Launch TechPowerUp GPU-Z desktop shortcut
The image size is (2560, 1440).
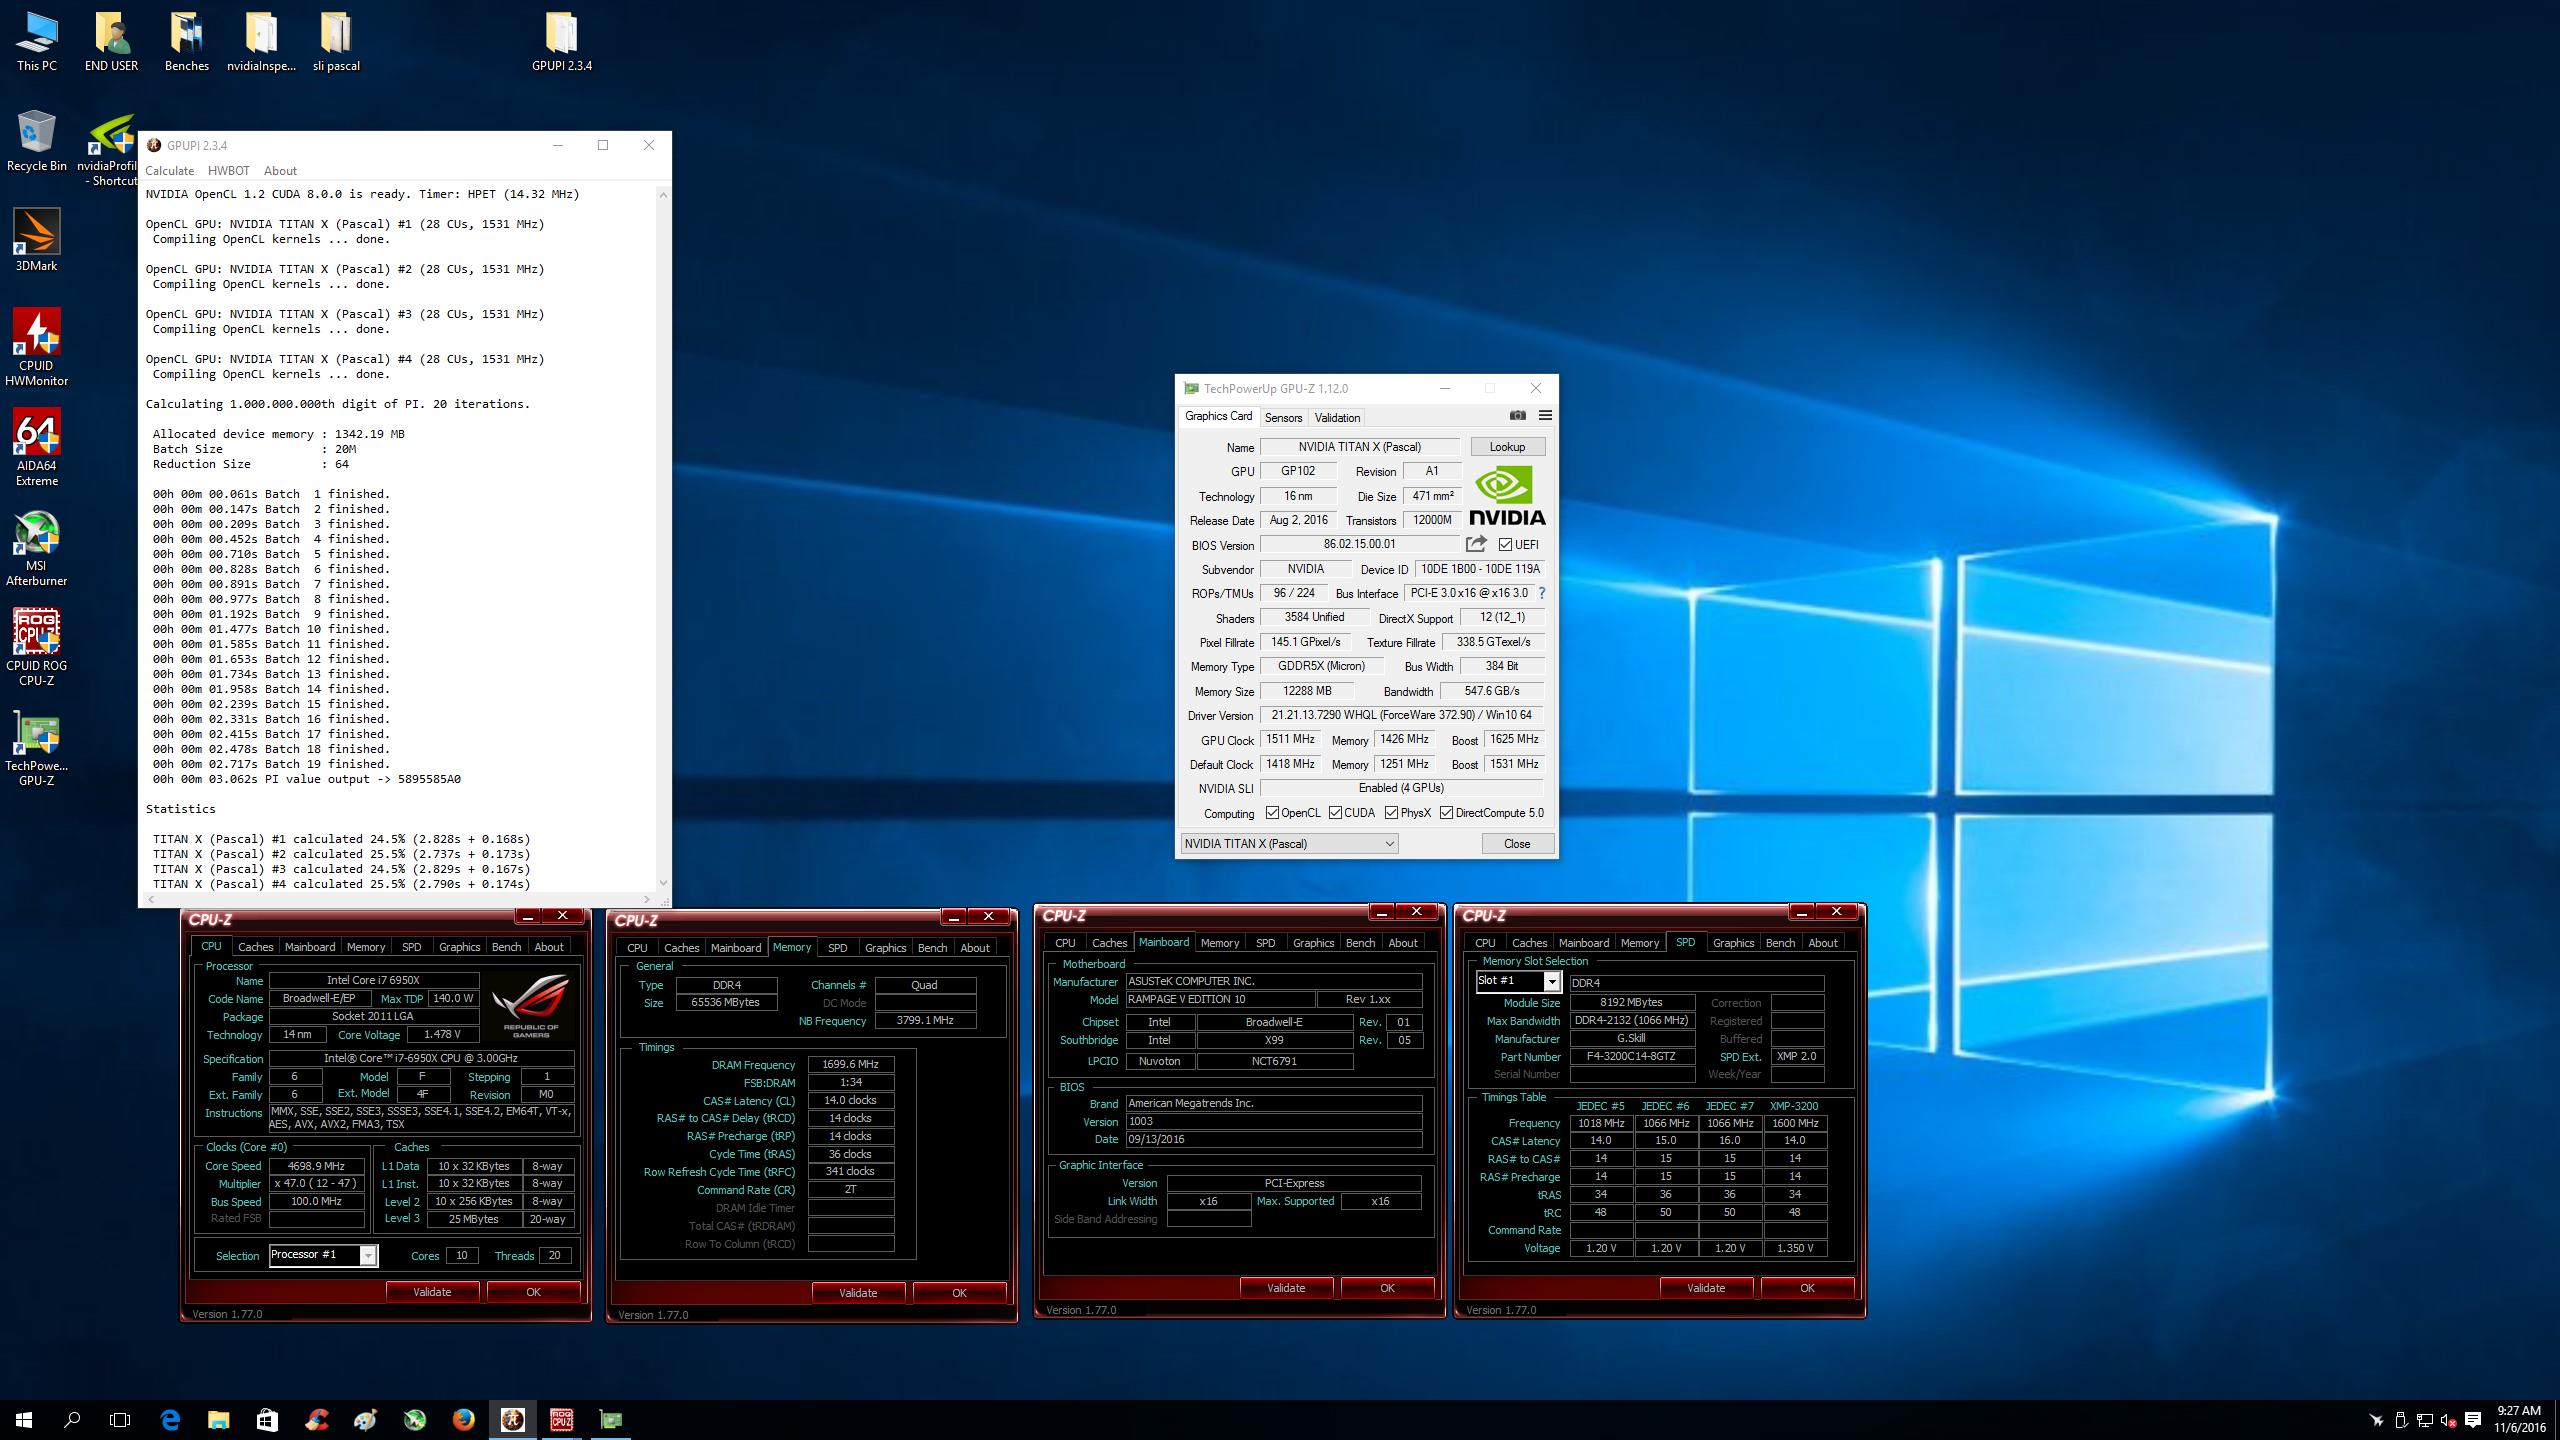37,747
